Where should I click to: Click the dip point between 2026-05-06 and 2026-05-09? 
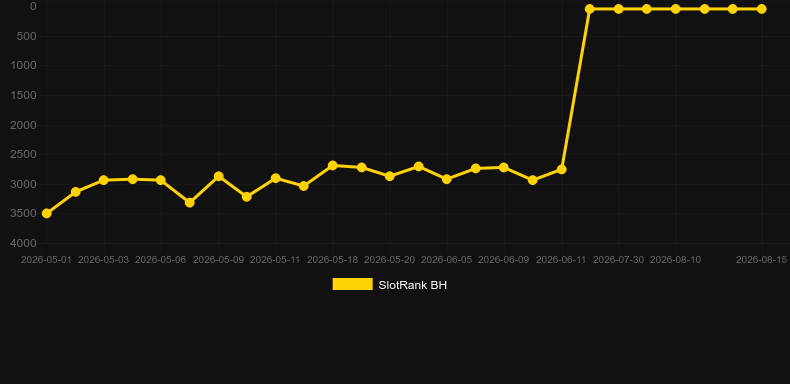point(189,202)
